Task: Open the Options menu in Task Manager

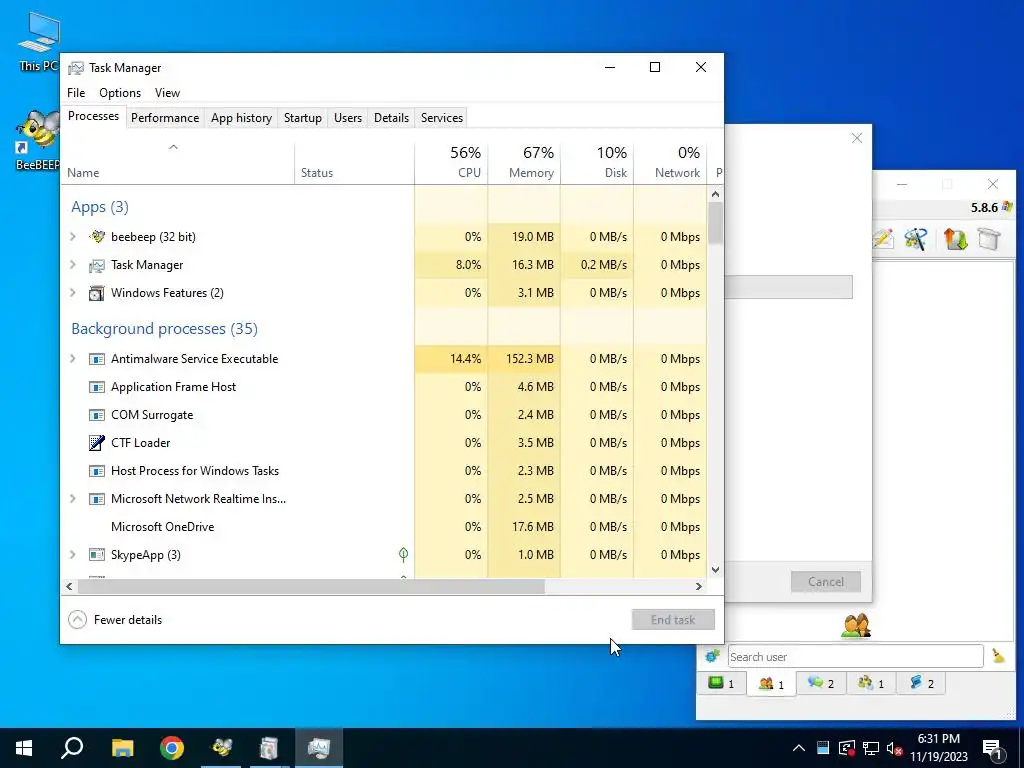Action: coord(120,93)
